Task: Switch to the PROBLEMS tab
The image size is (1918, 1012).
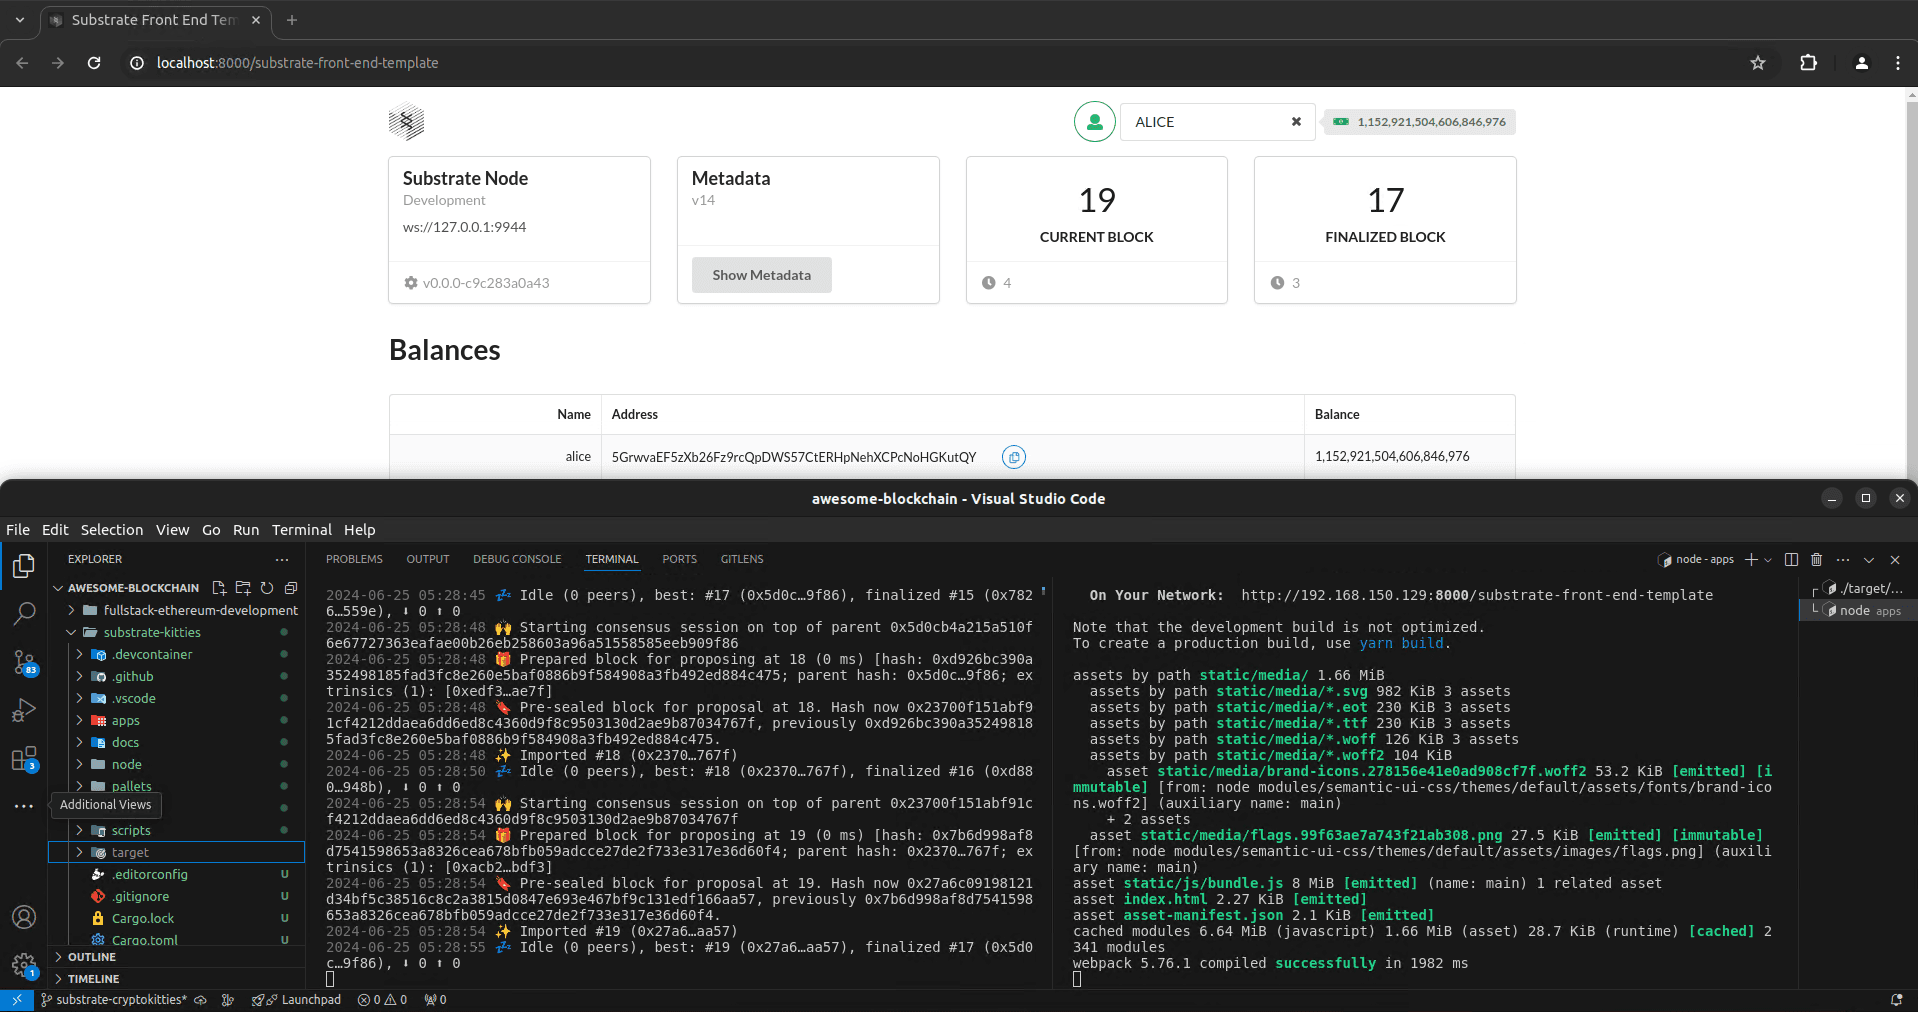Action: [x=354, y=560]
